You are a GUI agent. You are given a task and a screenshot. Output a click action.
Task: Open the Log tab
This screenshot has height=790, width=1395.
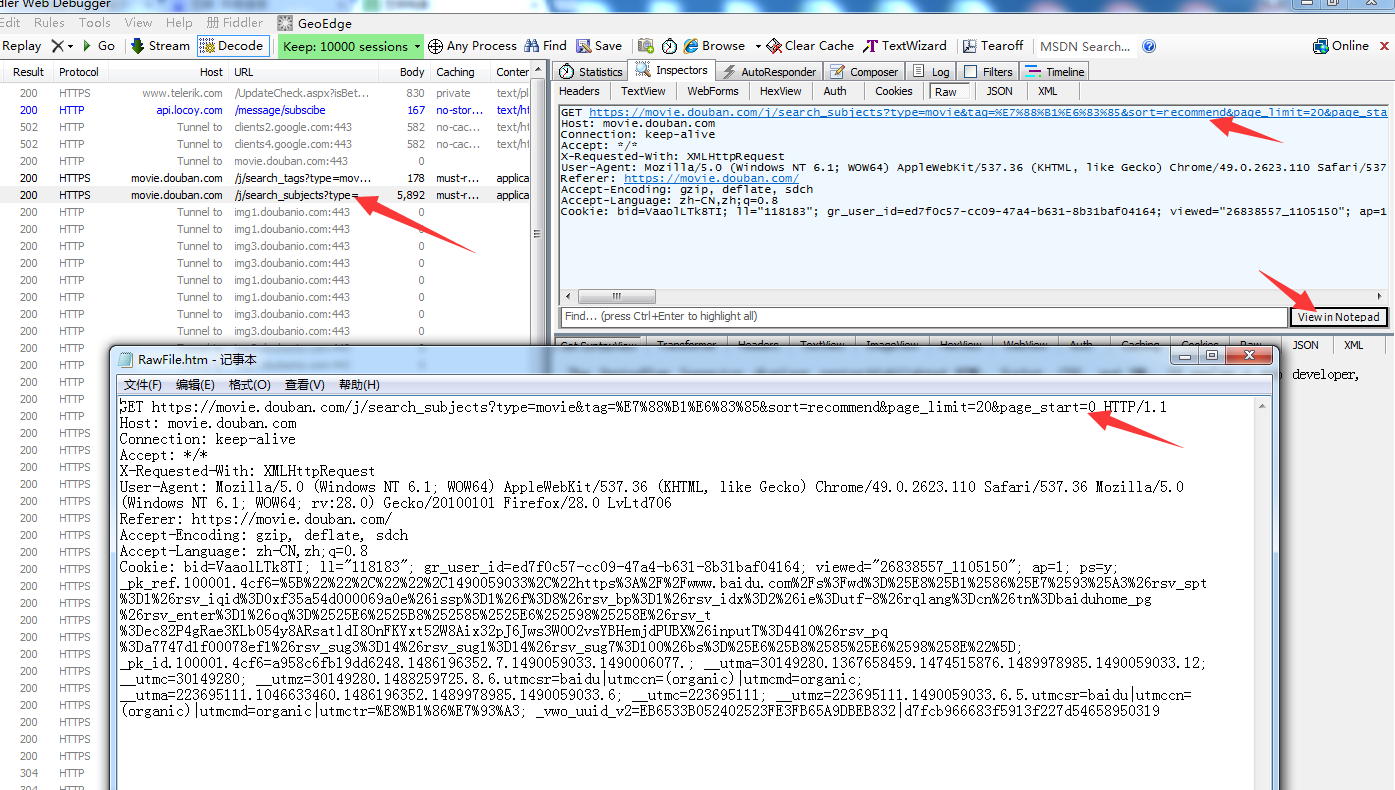click(932, 72)
